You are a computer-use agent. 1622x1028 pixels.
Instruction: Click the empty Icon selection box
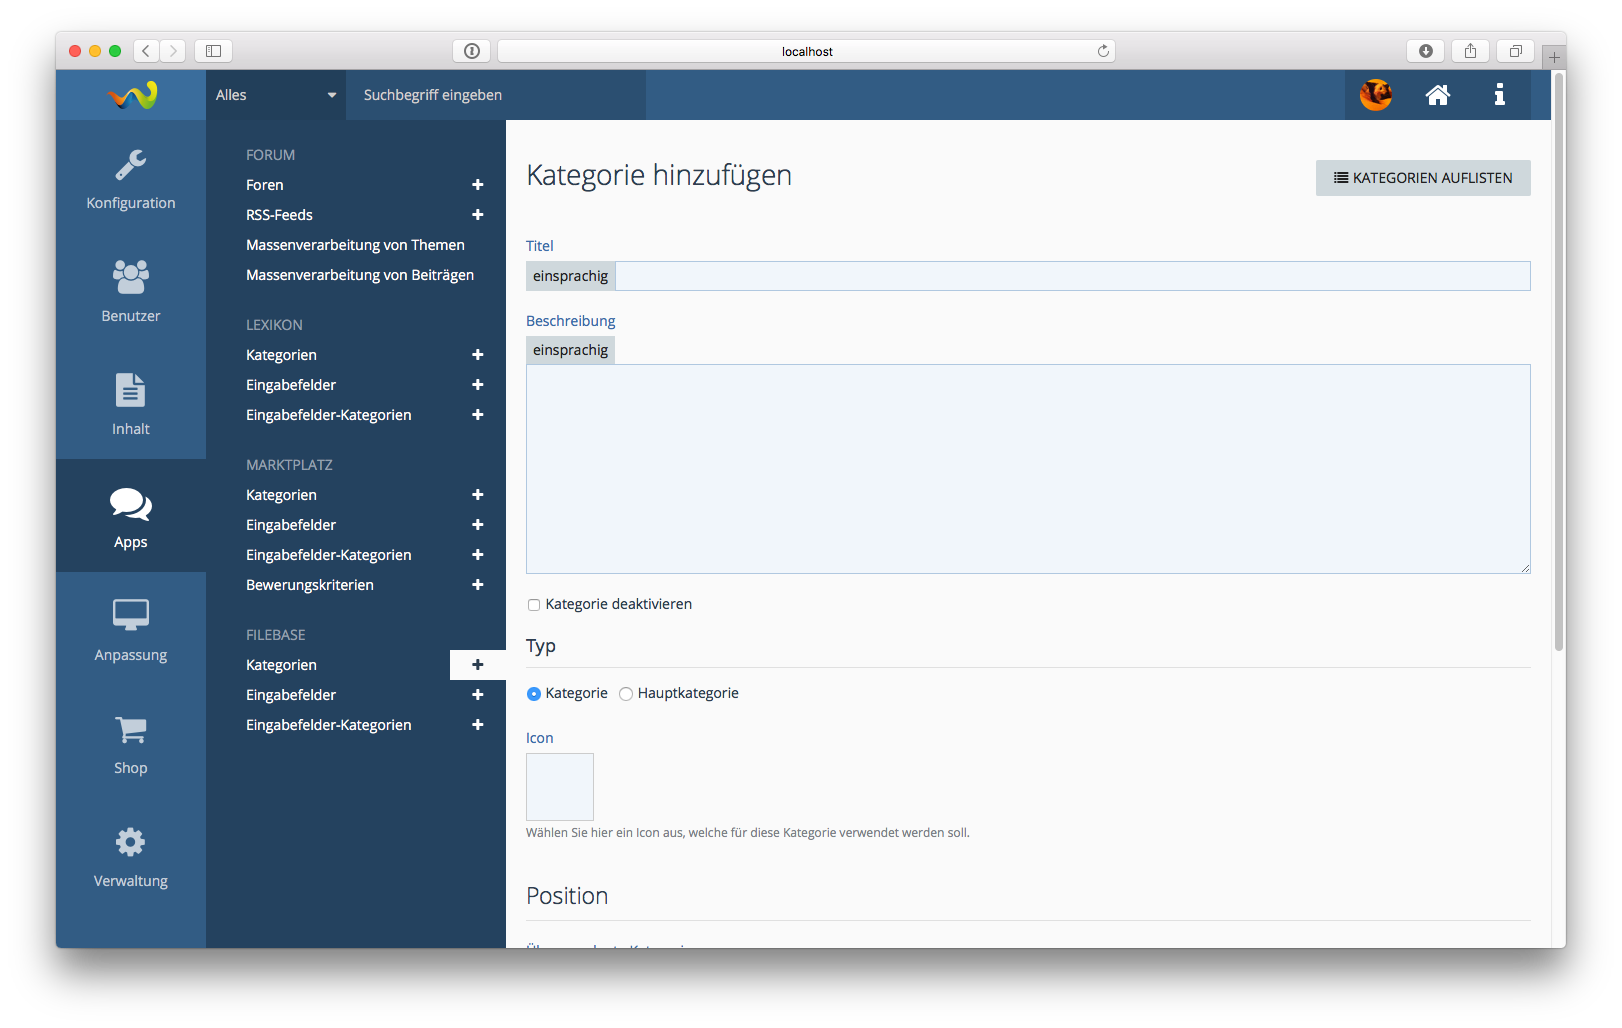pyautogui.click(x=560, y=787)
